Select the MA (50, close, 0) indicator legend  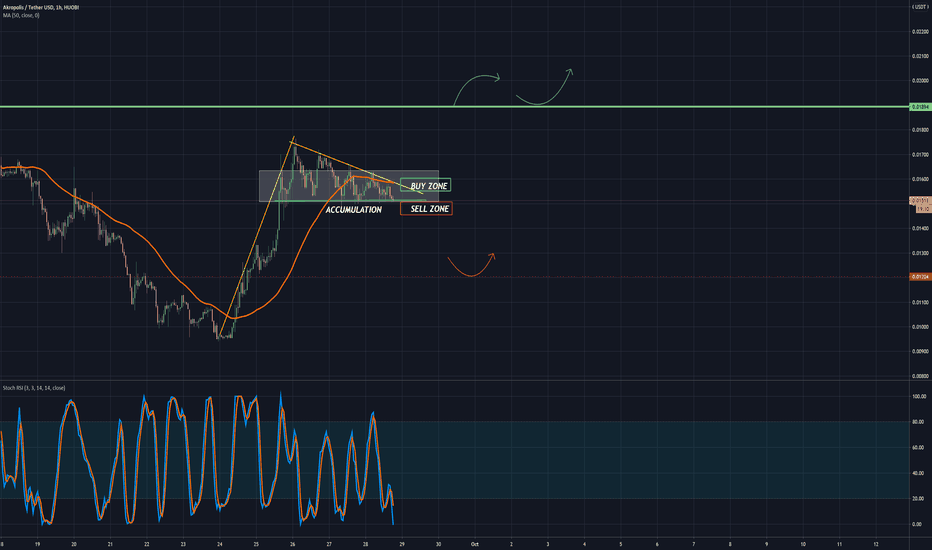pyautogui.click(x=21, y=15)
